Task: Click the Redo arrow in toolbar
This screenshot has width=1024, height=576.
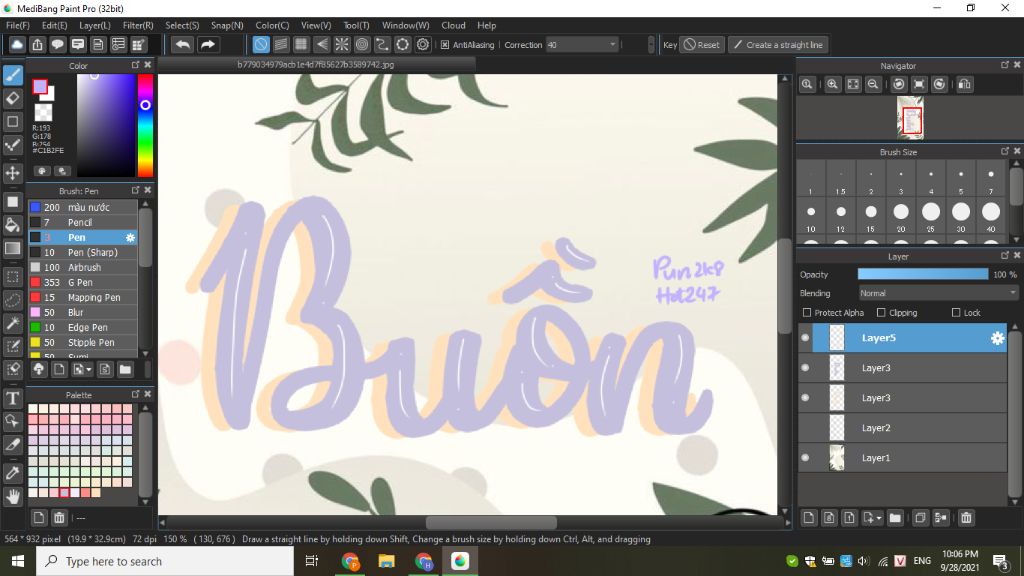Action: (208, 44)
